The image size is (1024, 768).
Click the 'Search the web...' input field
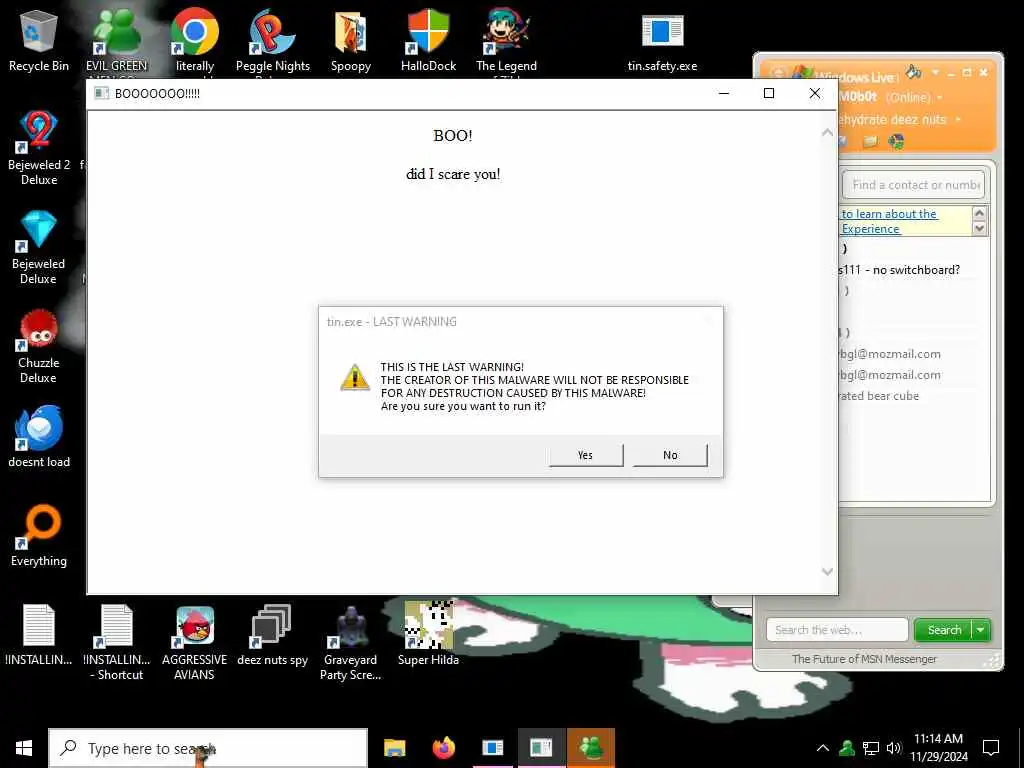(x=837, y=630)
